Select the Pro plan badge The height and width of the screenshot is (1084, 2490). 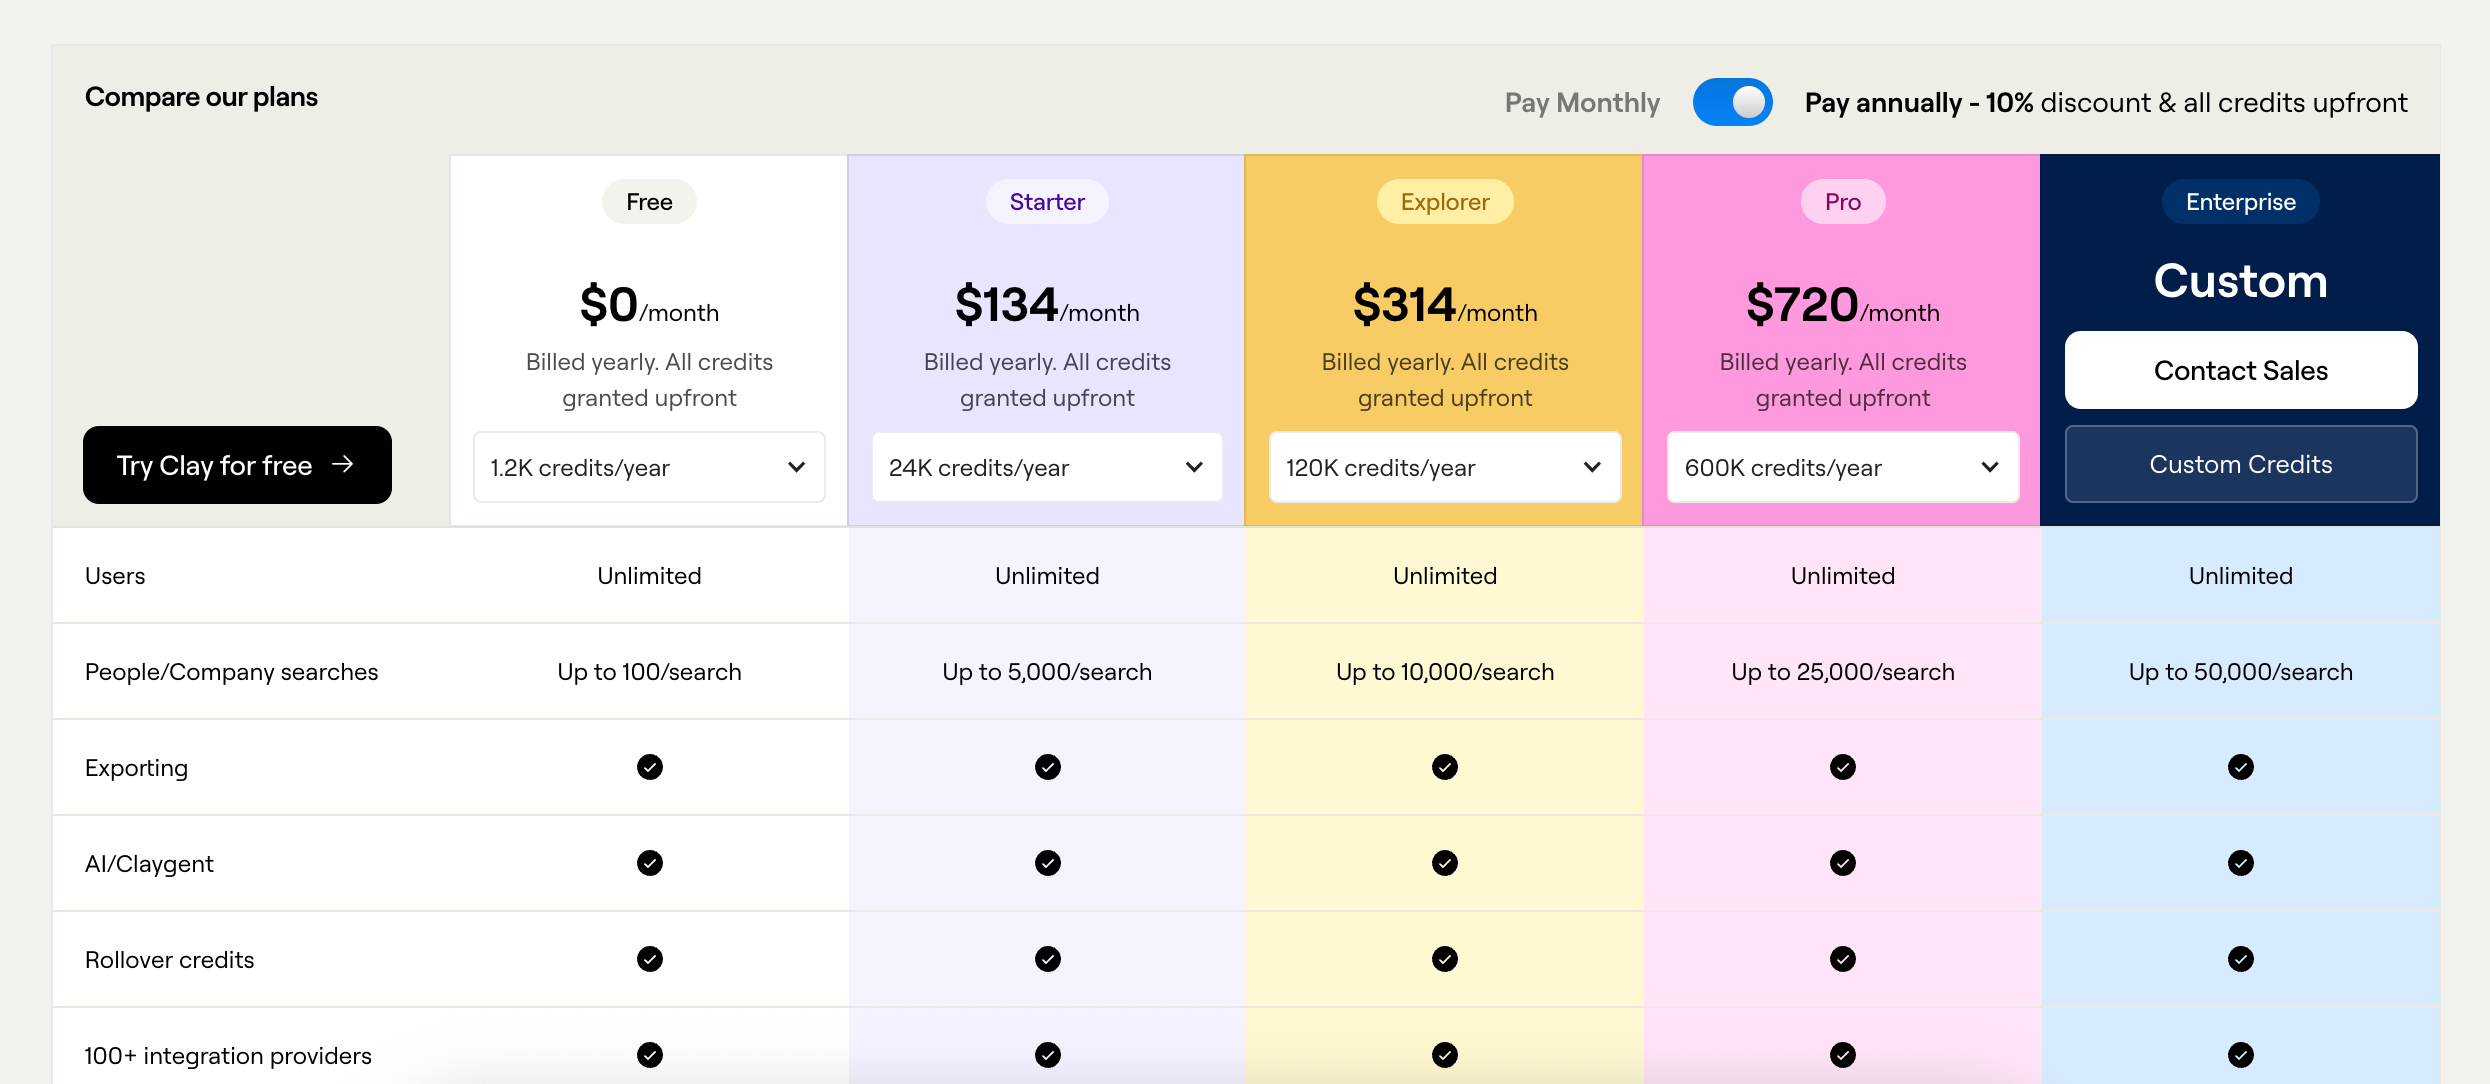pyautogui.click(x=1843, y=202)
